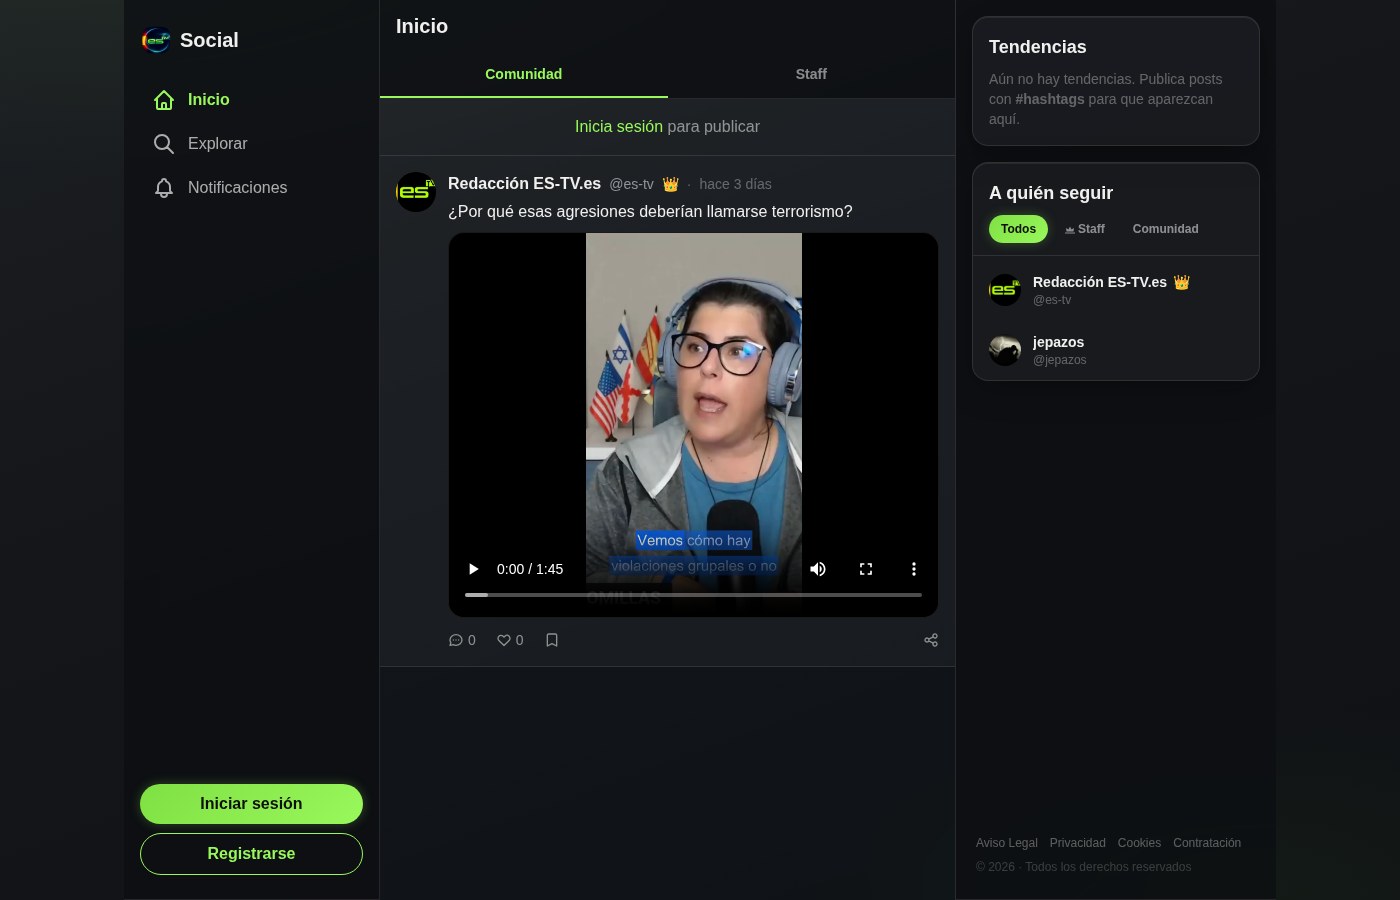The image size is (1400, 900).
Task: Click the Registrarse button
Action: click(251, 854)
